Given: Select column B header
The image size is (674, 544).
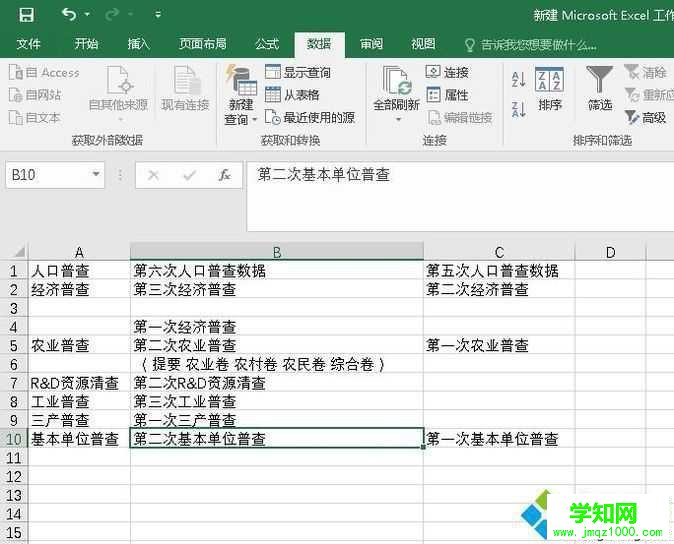Looking at the screenshot, I should click(x=277, y=252).
